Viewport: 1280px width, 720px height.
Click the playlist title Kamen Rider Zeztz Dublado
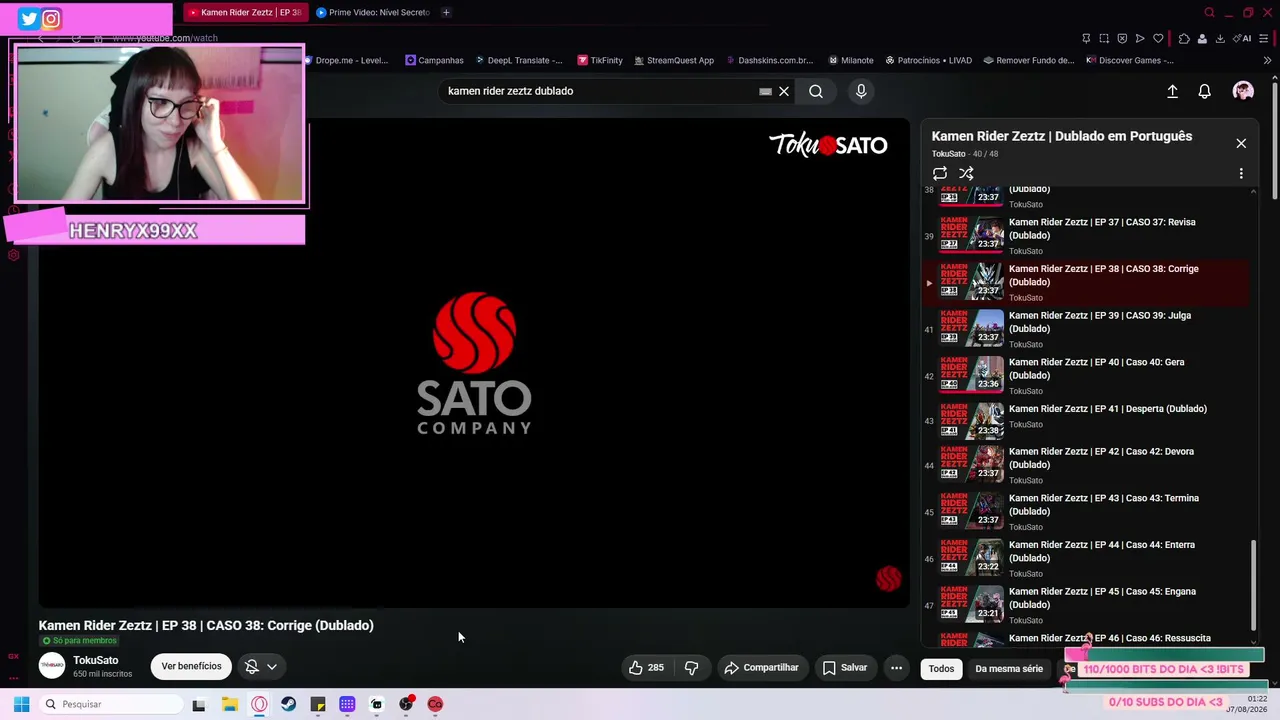coord(1062,136)
